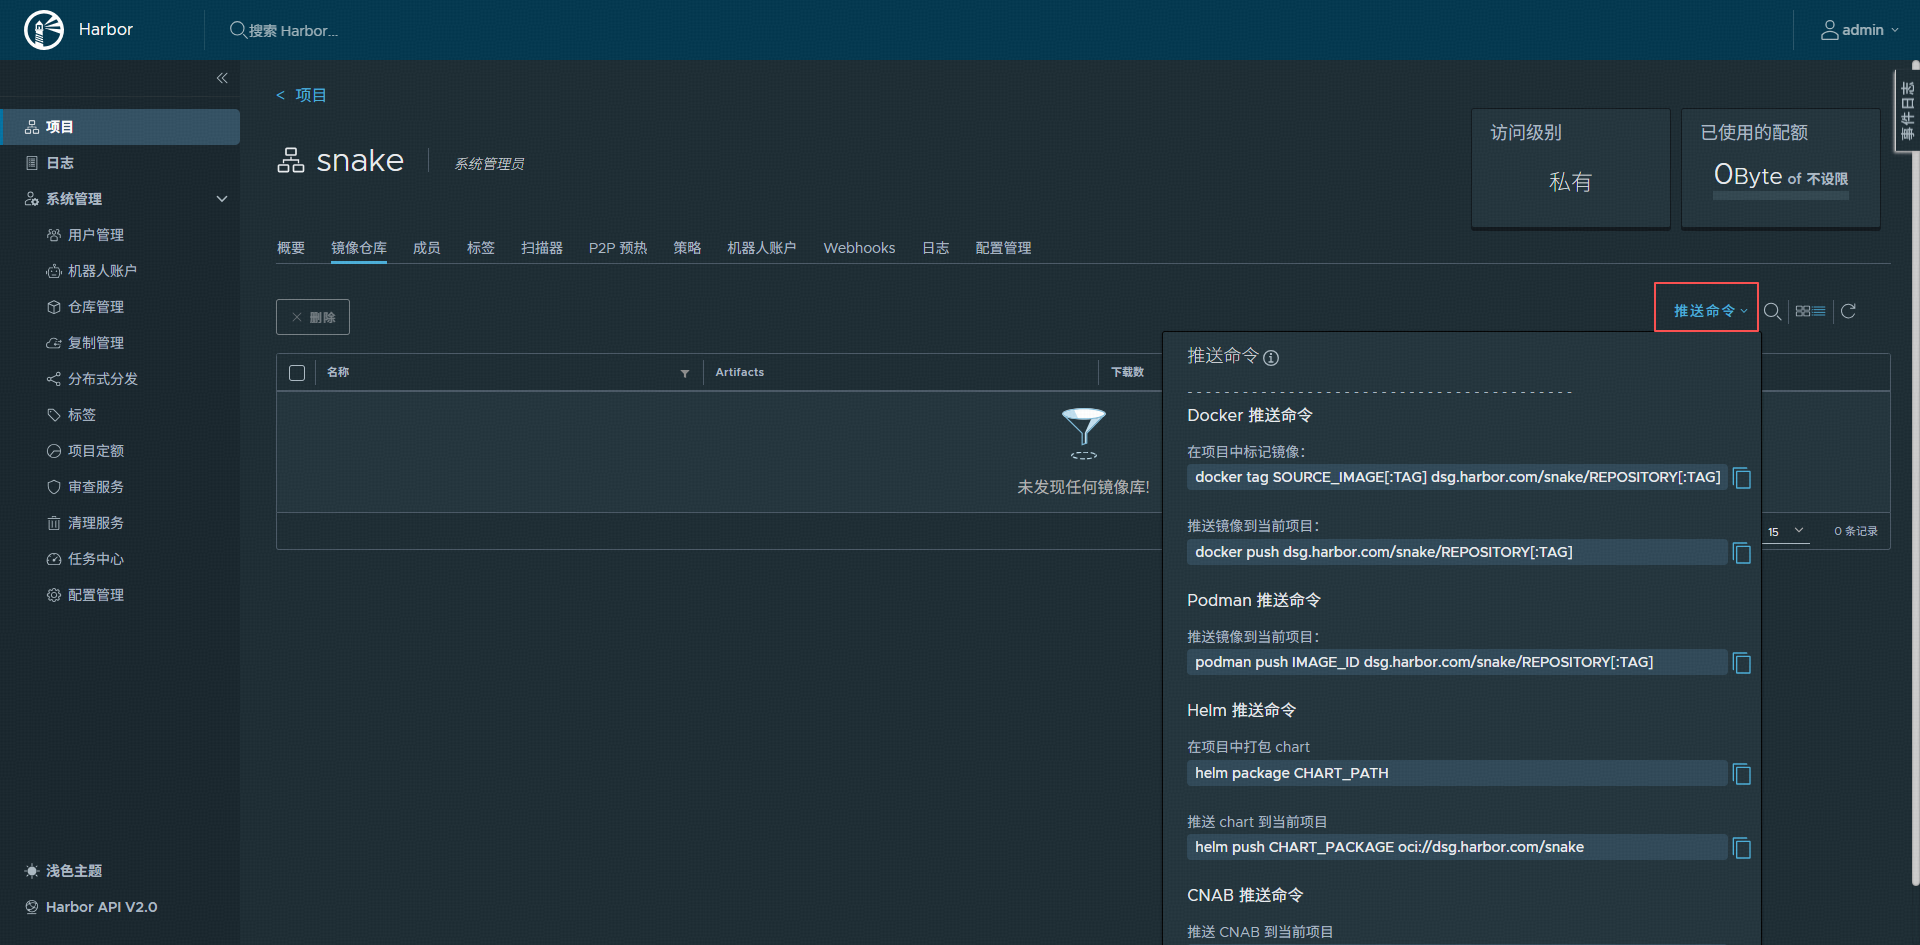Screen dimensions: 1920x945
Task: Copy the helm push command
Action: (x=1742, y=848)
